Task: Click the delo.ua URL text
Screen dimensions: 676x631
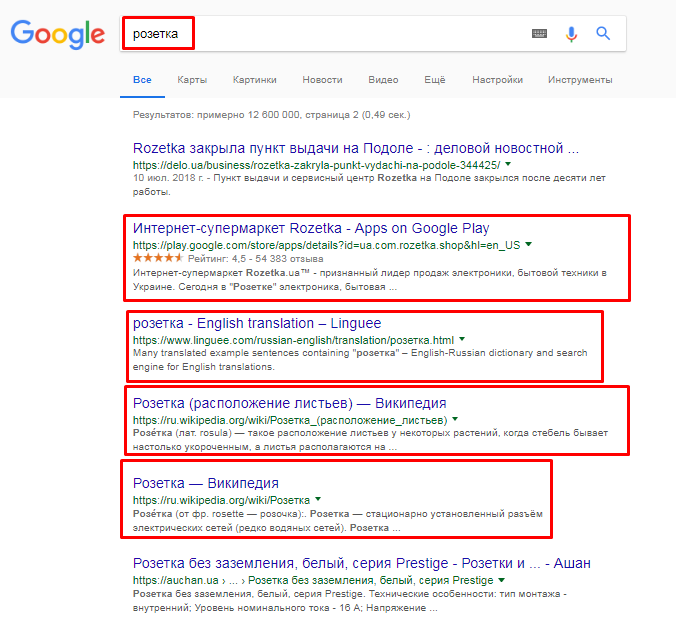Action: pos(316,165)
